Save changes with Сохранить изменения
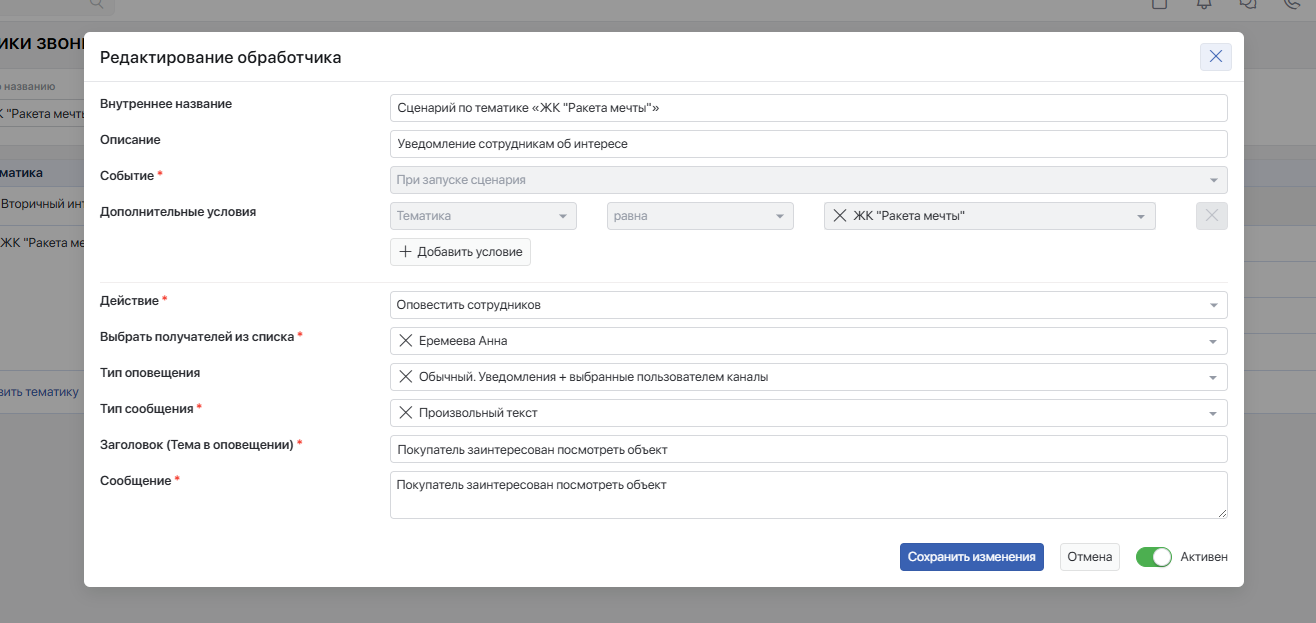1316x623 pixels. click(x=972, y=557)
